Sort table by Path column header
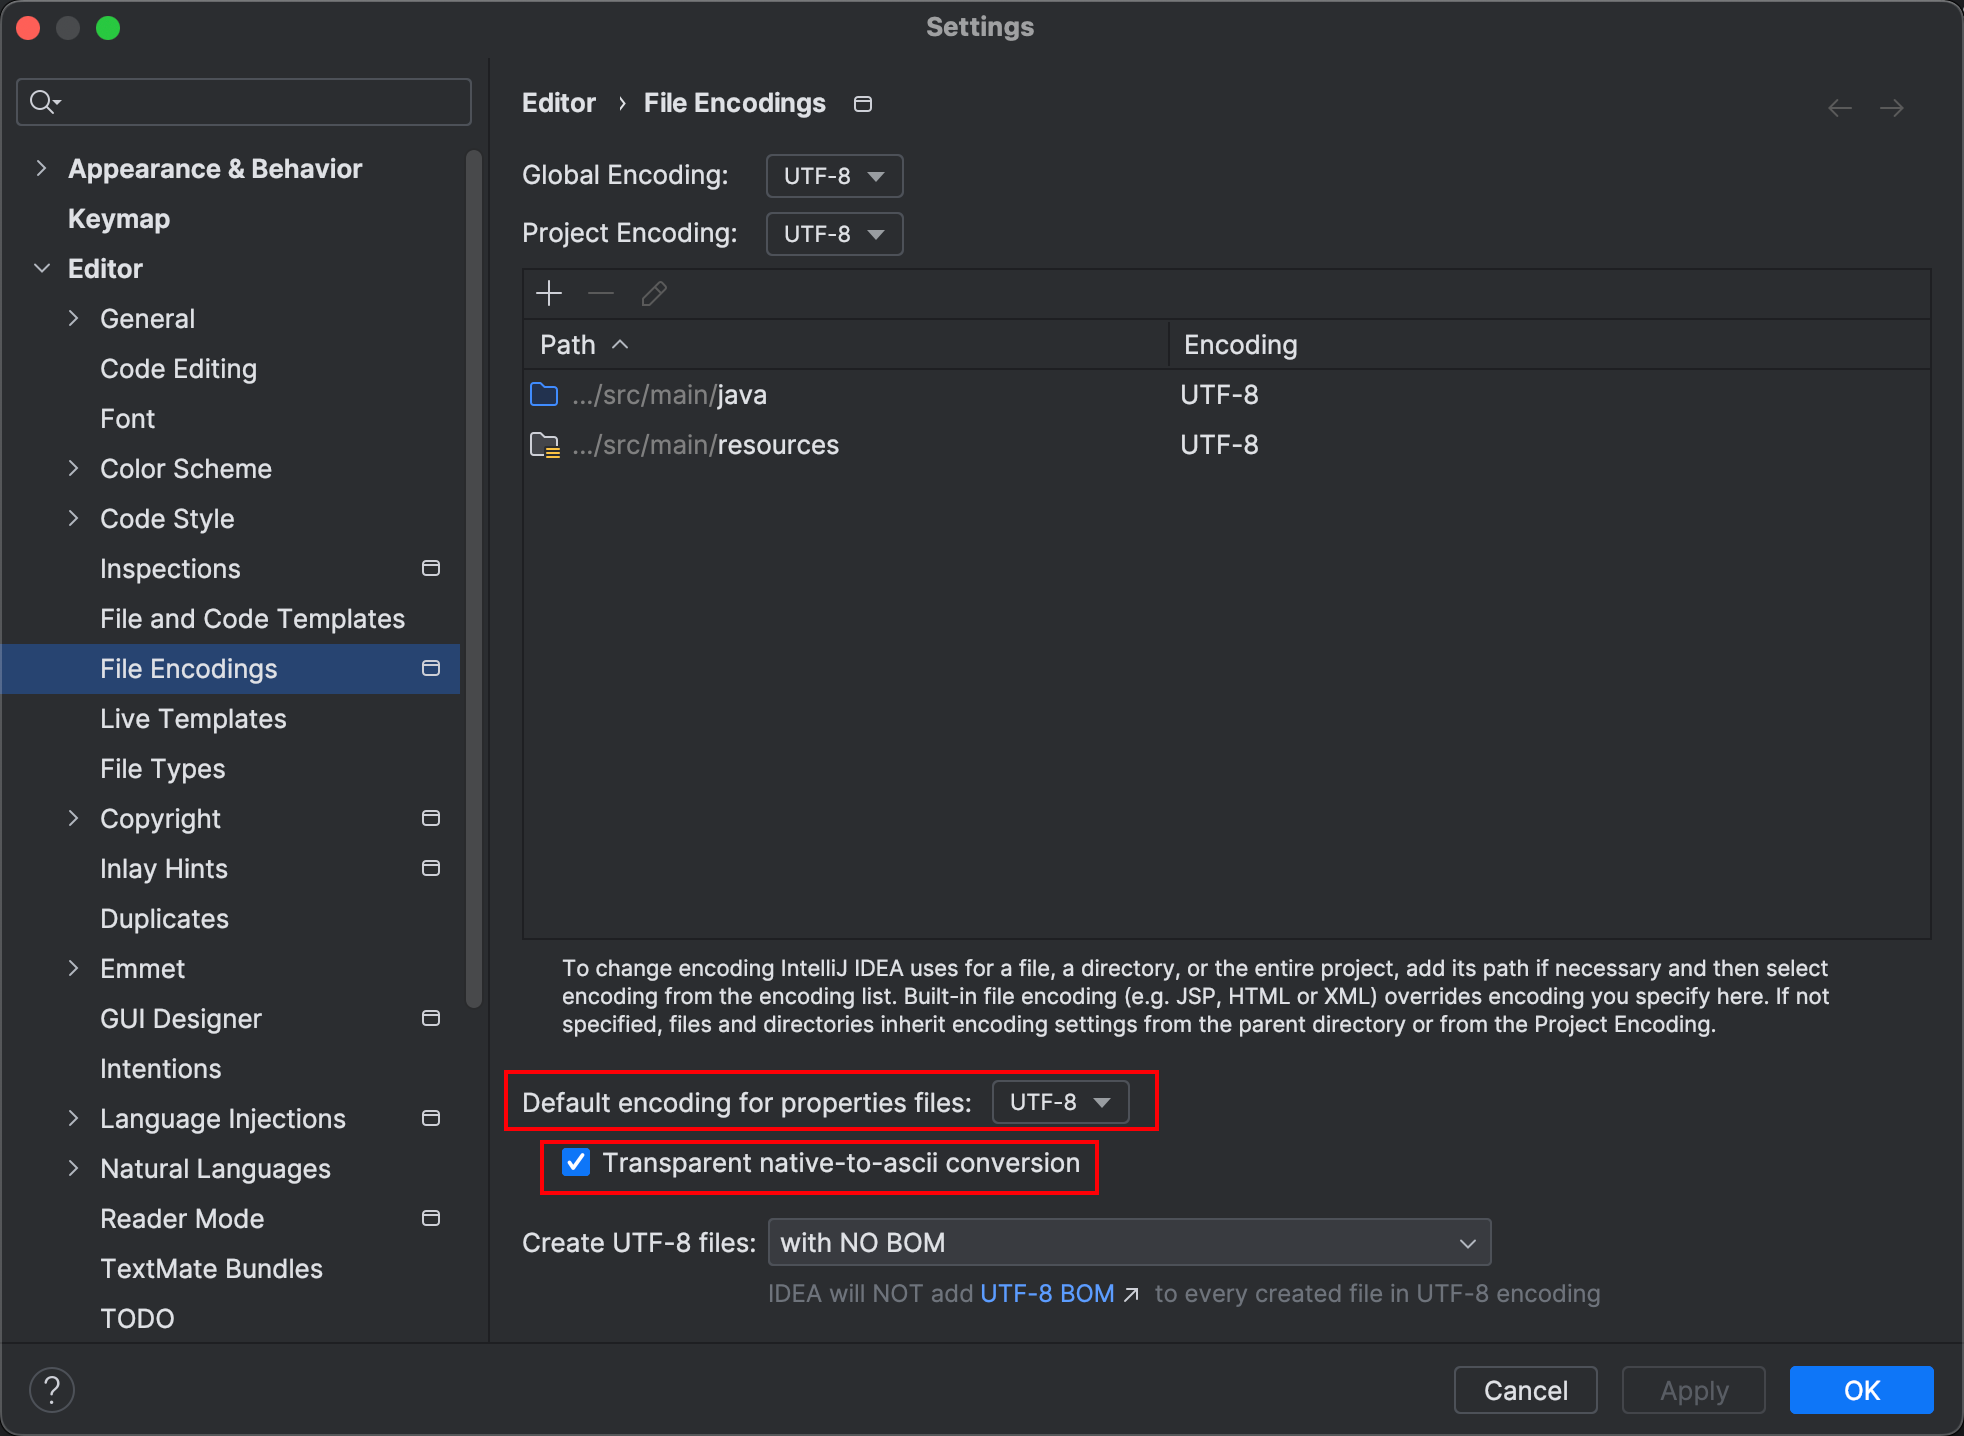The width and height of the screenshot is (1964, 1436). click(x=568, y=344)
